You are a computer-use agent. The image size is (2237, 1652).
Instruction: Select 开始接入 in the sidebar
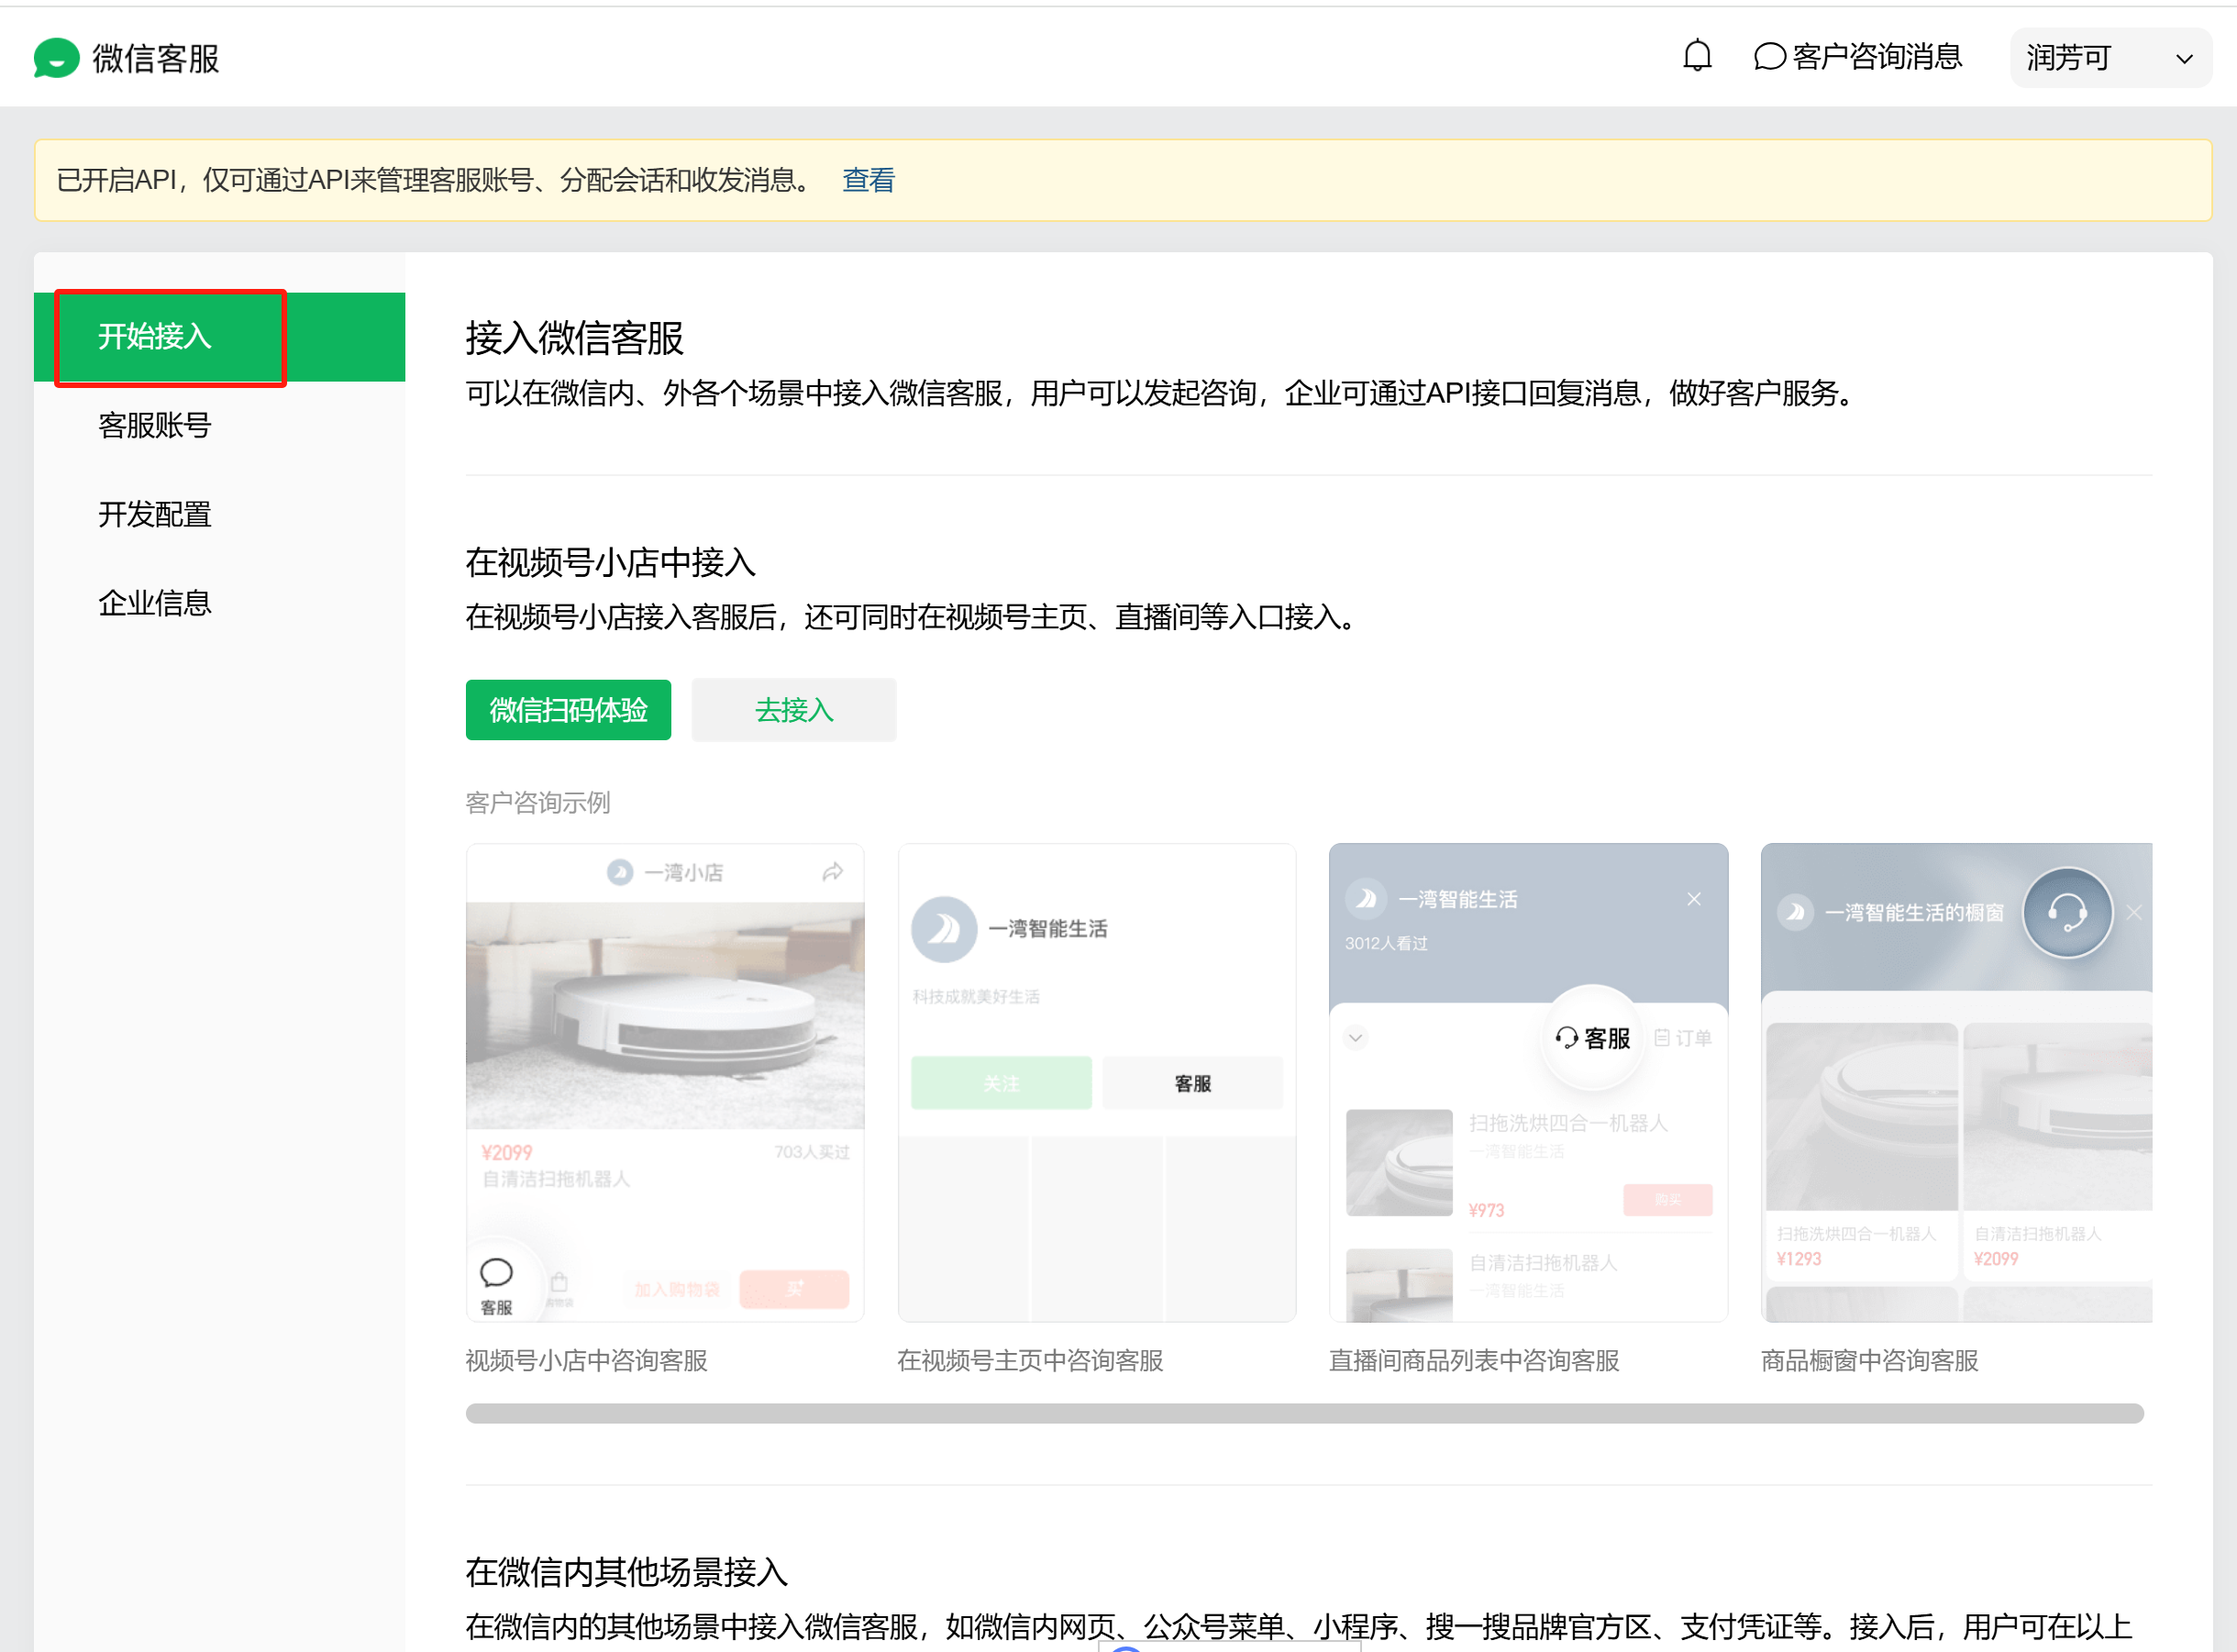(x=219, y=337)
